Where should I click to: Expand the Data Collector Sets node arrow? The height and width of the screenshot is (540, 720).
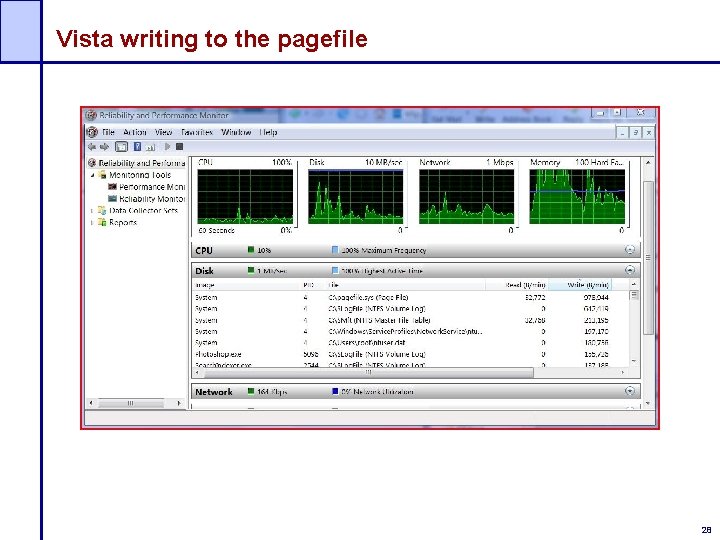click(x=92, y=211)
